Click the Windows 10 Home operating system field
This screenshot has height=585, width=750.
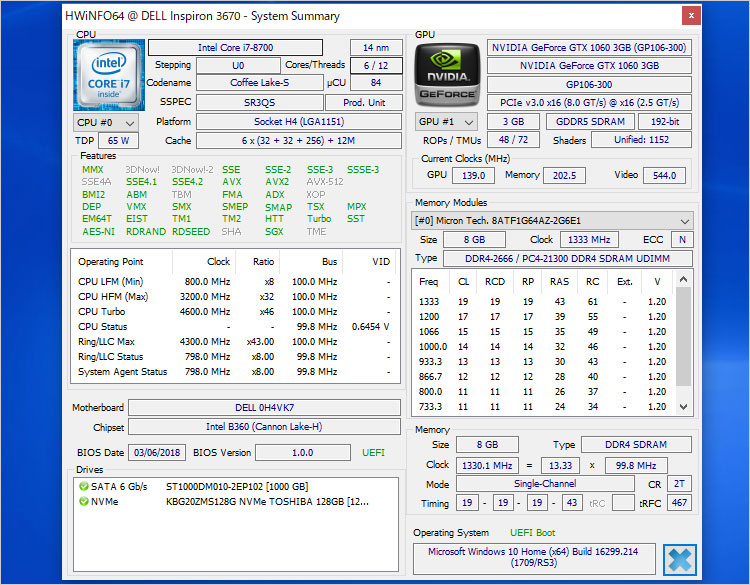[533, 558]
